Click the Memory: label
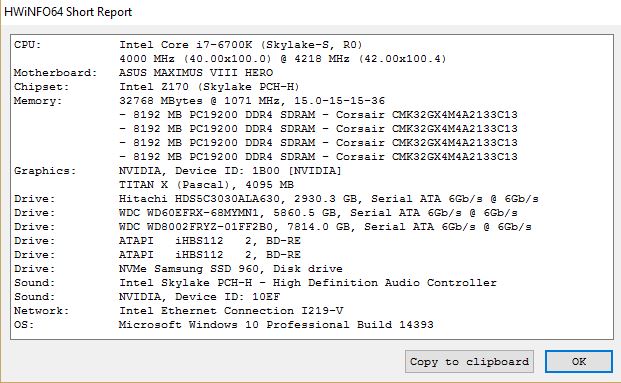The width and height of the screenshot is (621, 383). (x=38, y=101)
